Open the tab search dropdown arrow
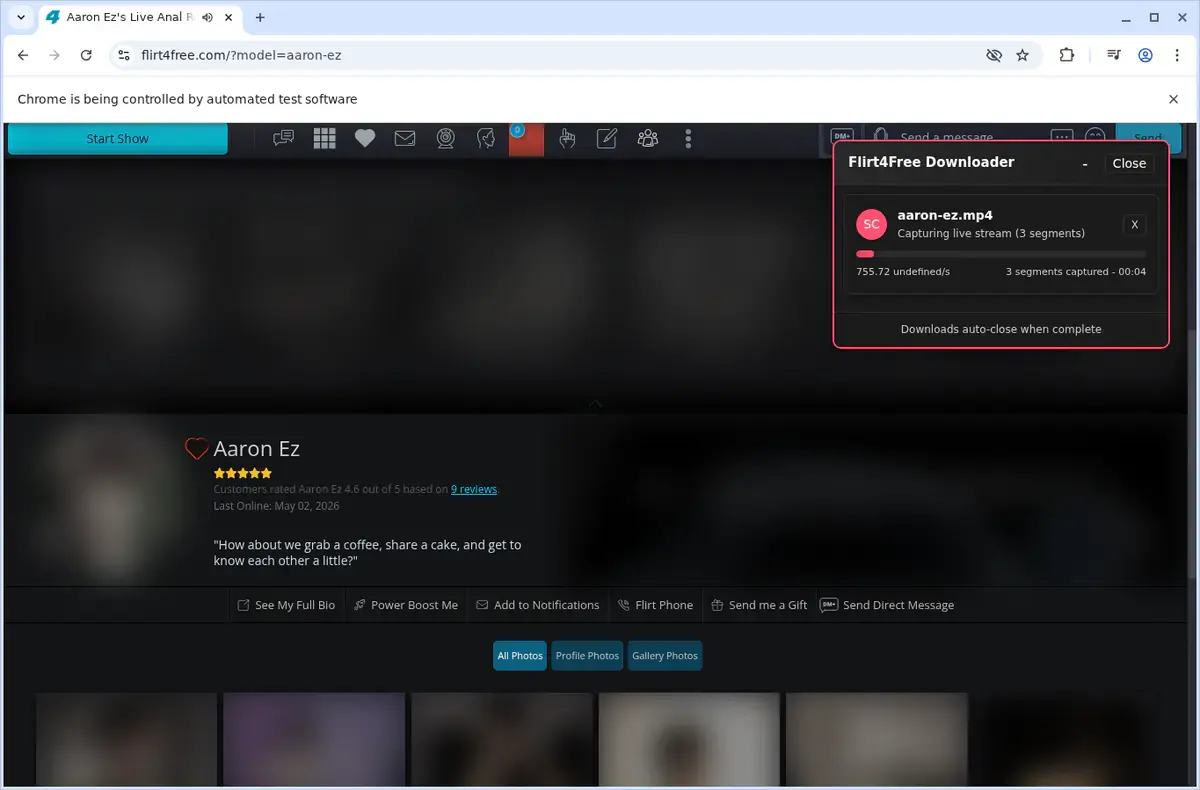This screenshot has height=790, width=1200. [x=20, y=17]
